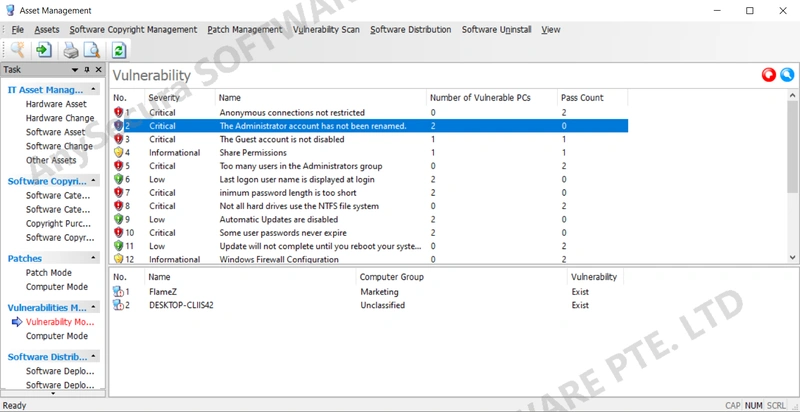The image size is (800, 412).
Task: Open Patch Mode under Patches
Action: pos(48,273)
